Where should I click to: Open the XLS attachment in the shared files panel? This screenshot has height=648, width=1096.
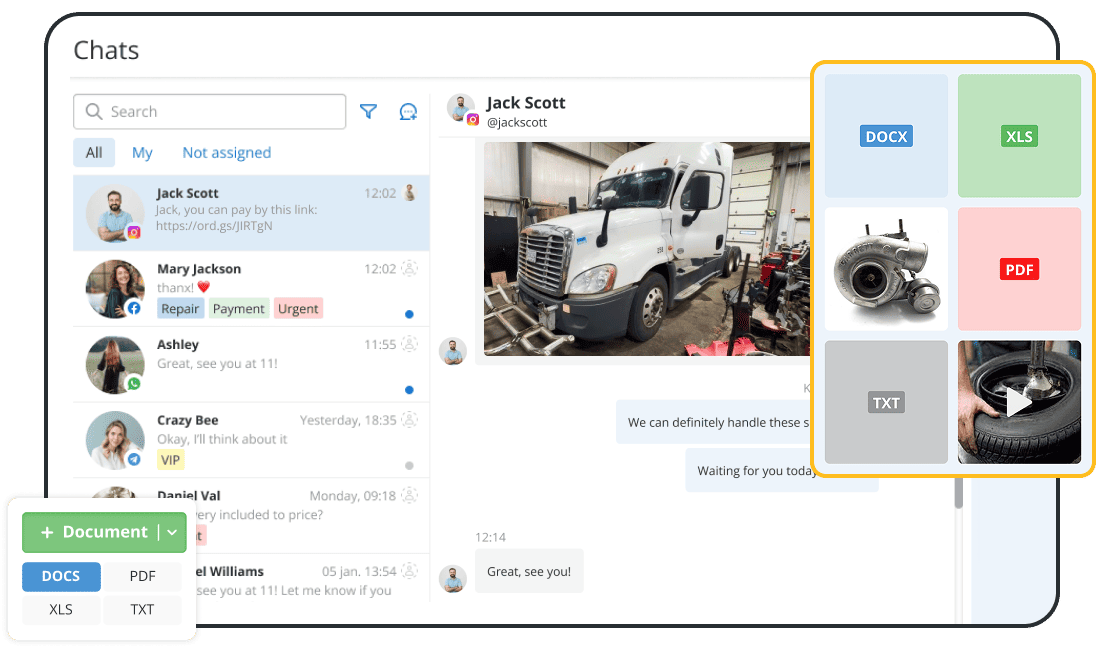coord(1019,135)
